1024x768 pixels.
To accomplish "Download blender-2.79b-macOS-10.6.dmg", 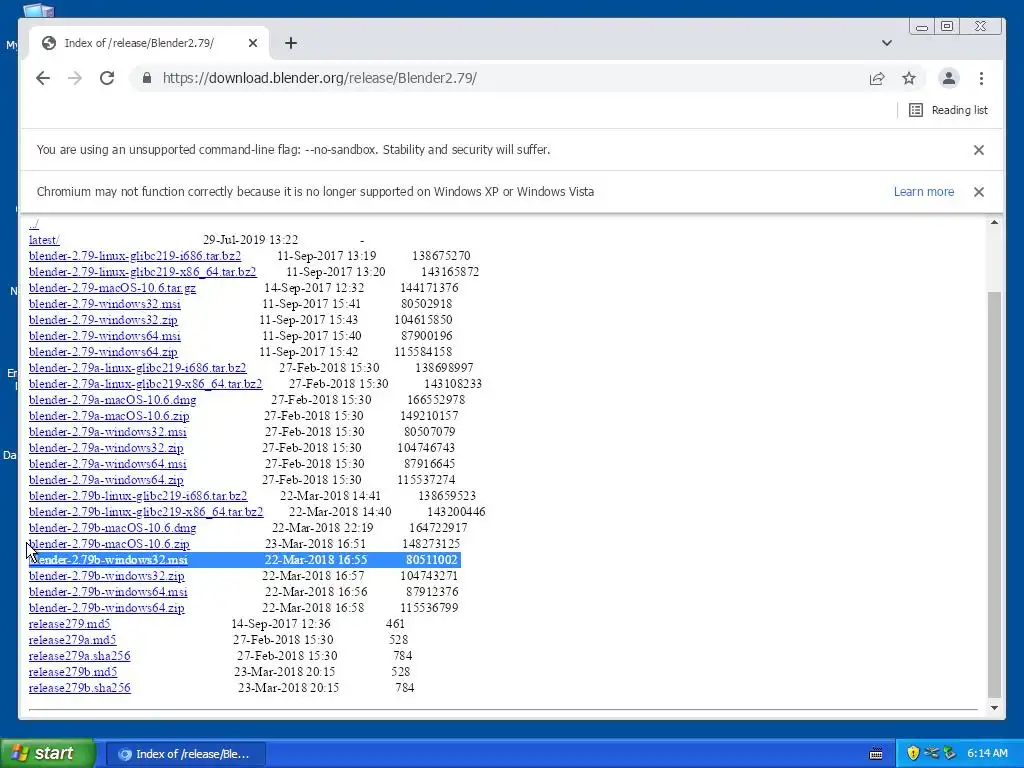I will click(112, 528).
